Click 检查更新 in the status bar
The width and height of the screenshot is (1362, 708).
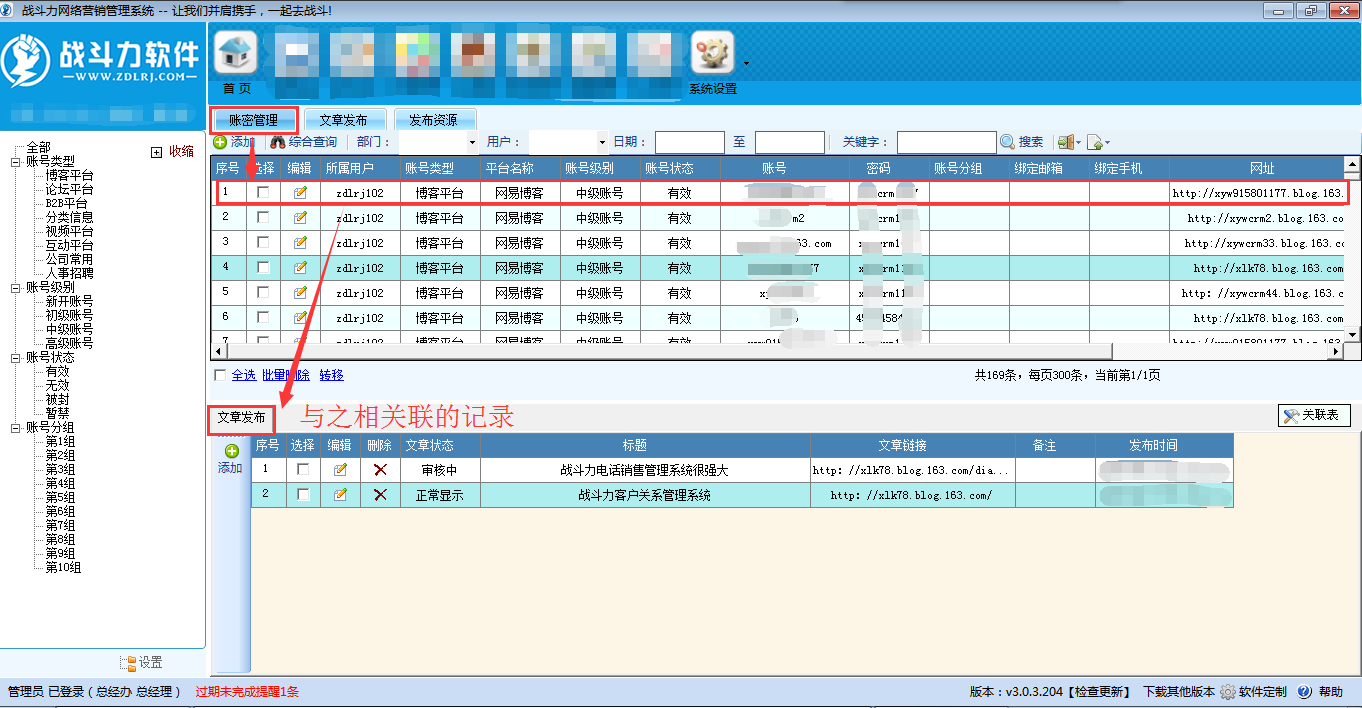click(x=1100, y=691)
